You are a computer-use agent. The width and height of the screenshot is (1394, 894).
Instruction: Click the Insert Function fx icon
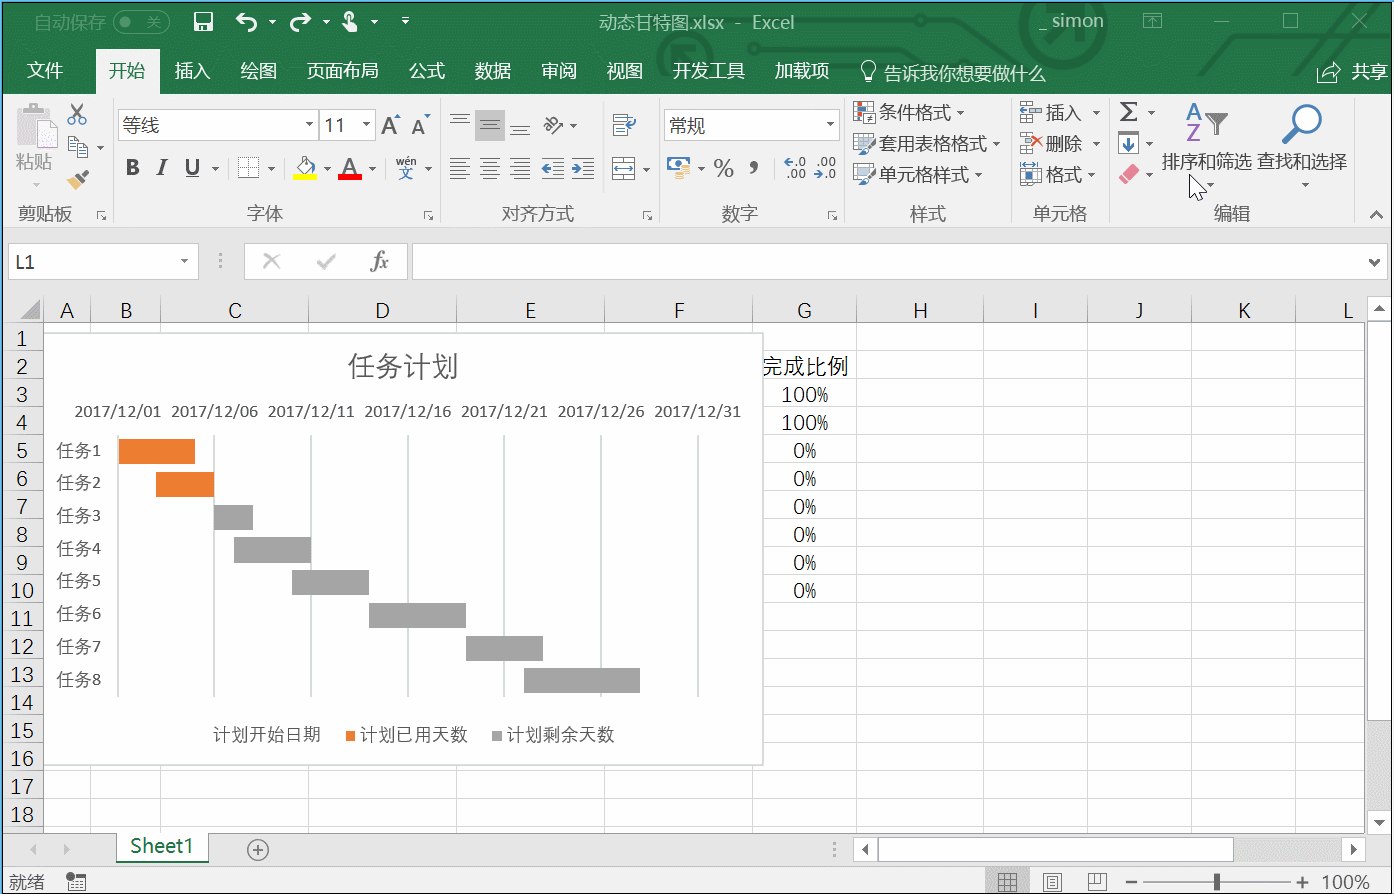pos(379,262)
